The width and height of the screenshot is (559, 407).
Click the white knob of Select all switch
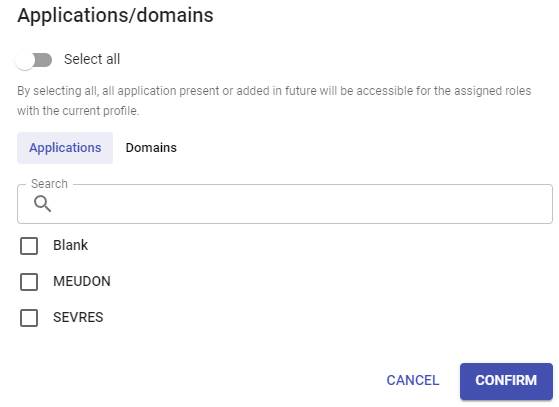point(25,61)
